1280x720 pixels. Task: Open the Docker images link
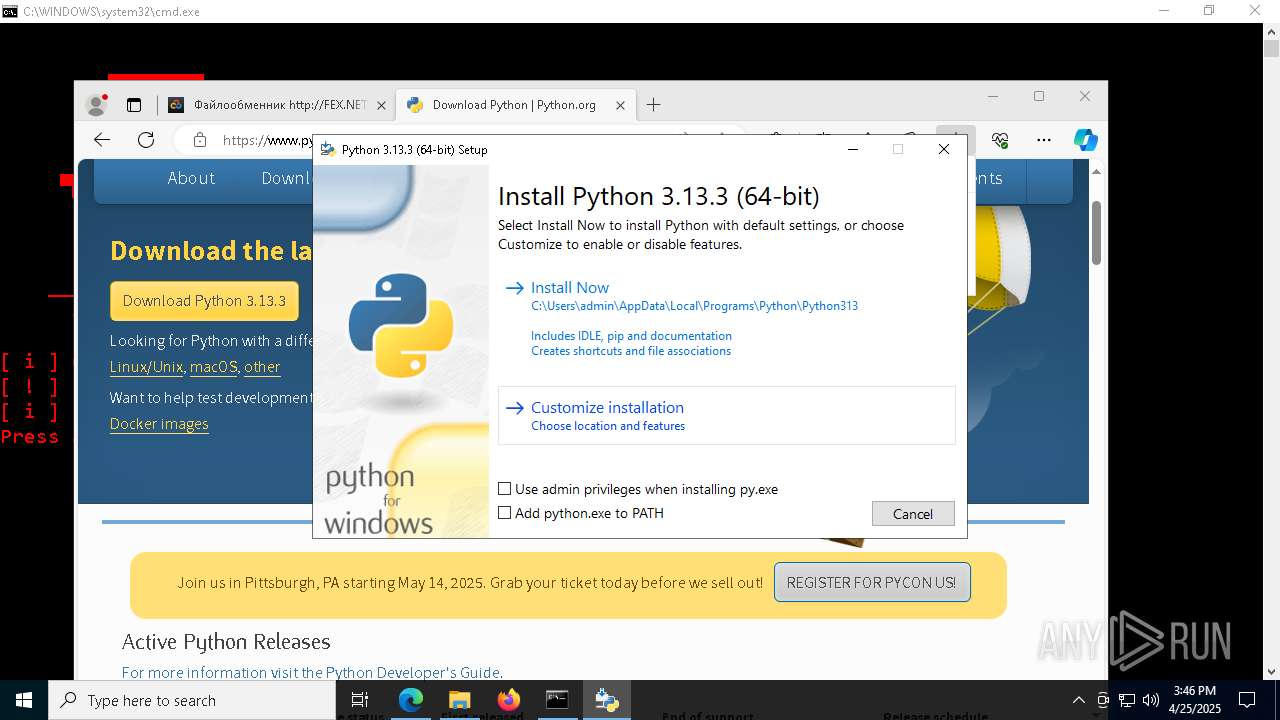[159, 424]
